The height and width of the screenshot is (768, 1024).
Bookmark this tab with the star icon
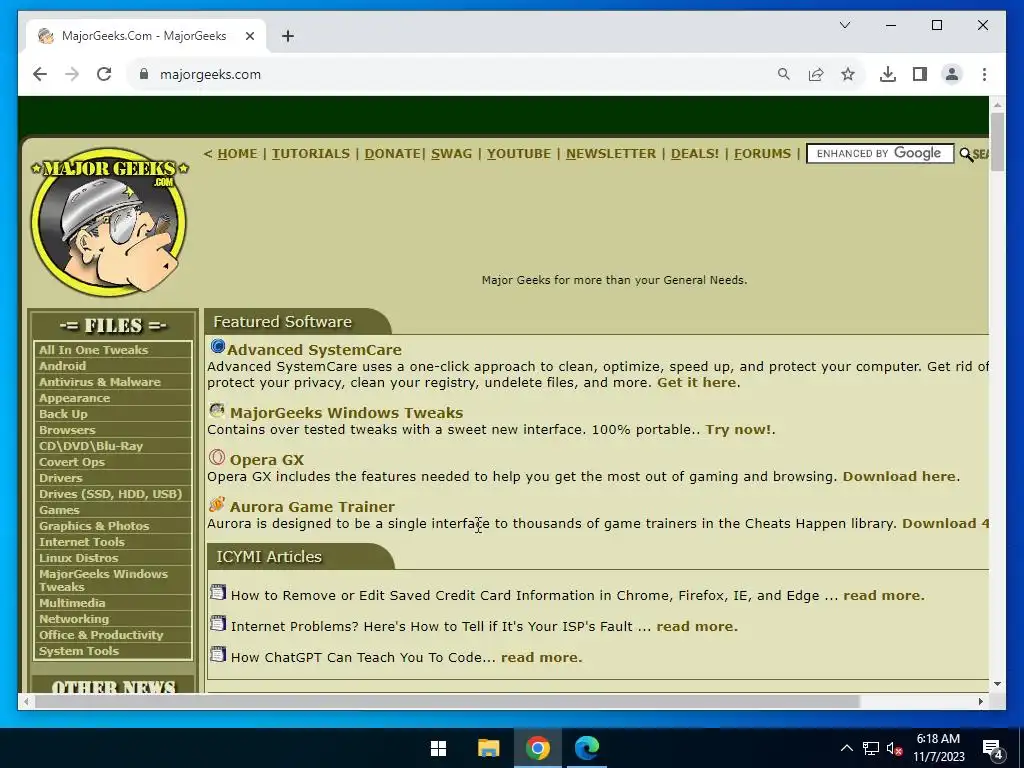pos(848,74)
